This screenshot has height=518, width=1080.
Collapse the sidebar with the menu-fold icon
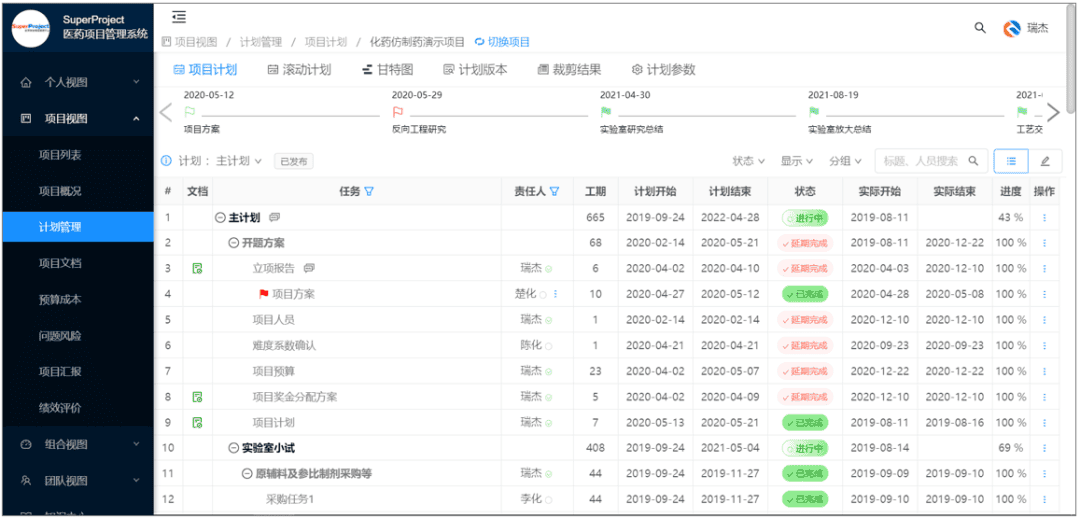pyautogui.click(x=179, y=17)
